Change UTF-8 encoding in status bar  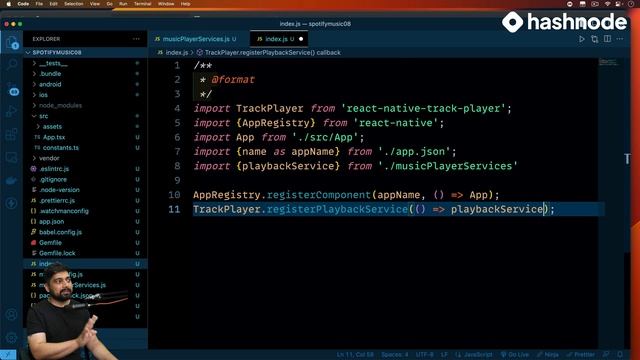(424, 354)
